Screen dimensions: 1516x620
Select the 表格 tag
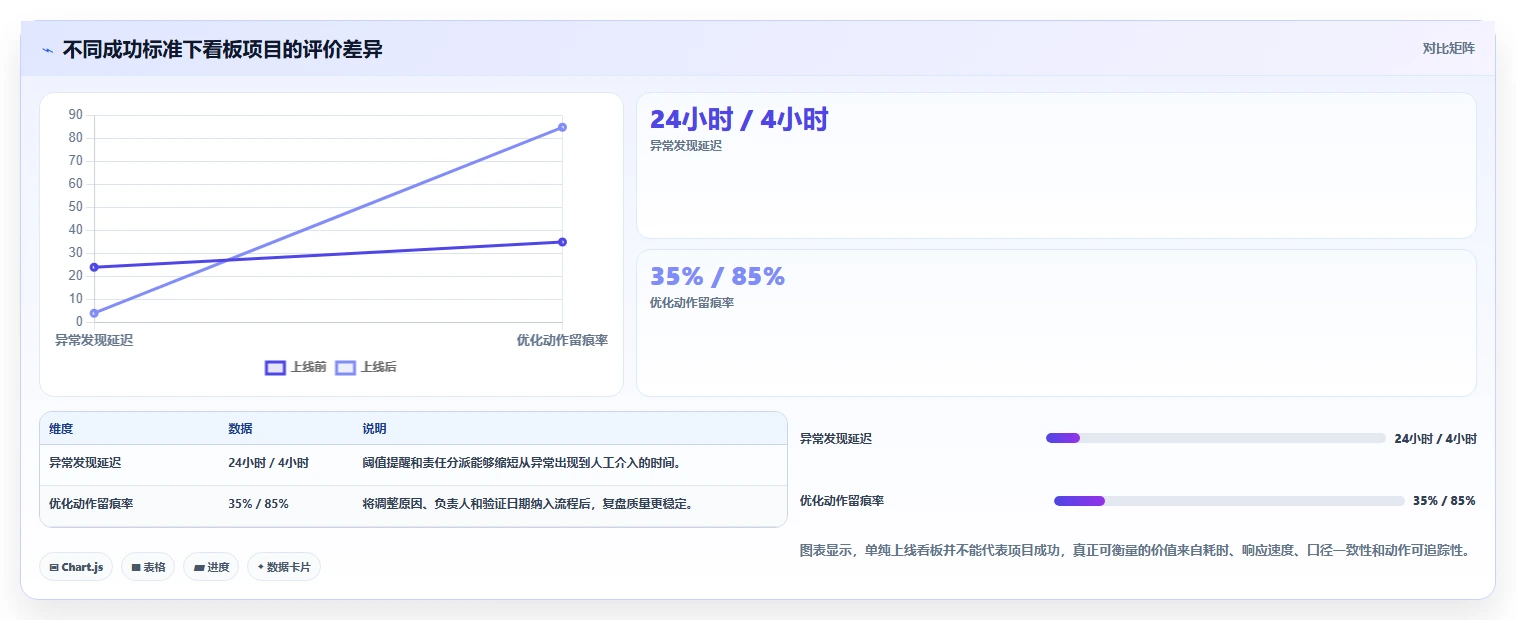click(148, 567)
